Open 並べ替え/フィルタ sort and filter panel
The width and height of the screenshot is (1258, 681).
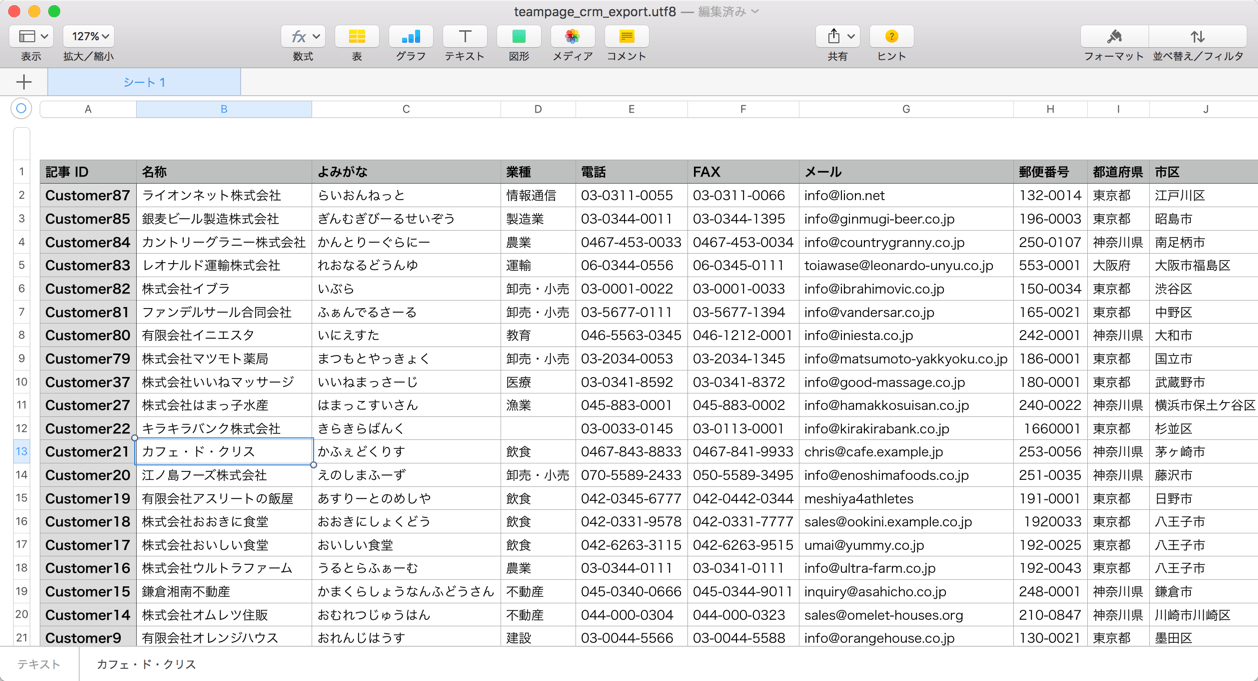1198,37
